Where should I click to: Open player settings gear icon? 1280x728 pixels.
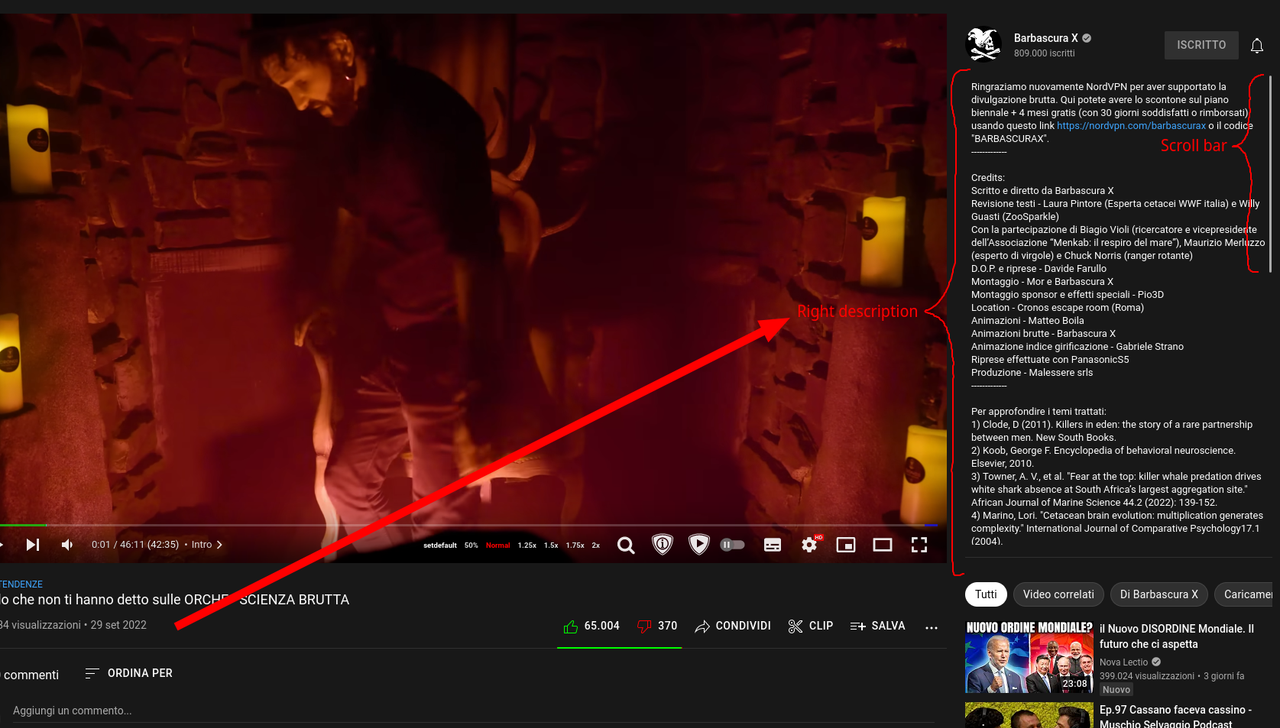[x=809, y=545]
